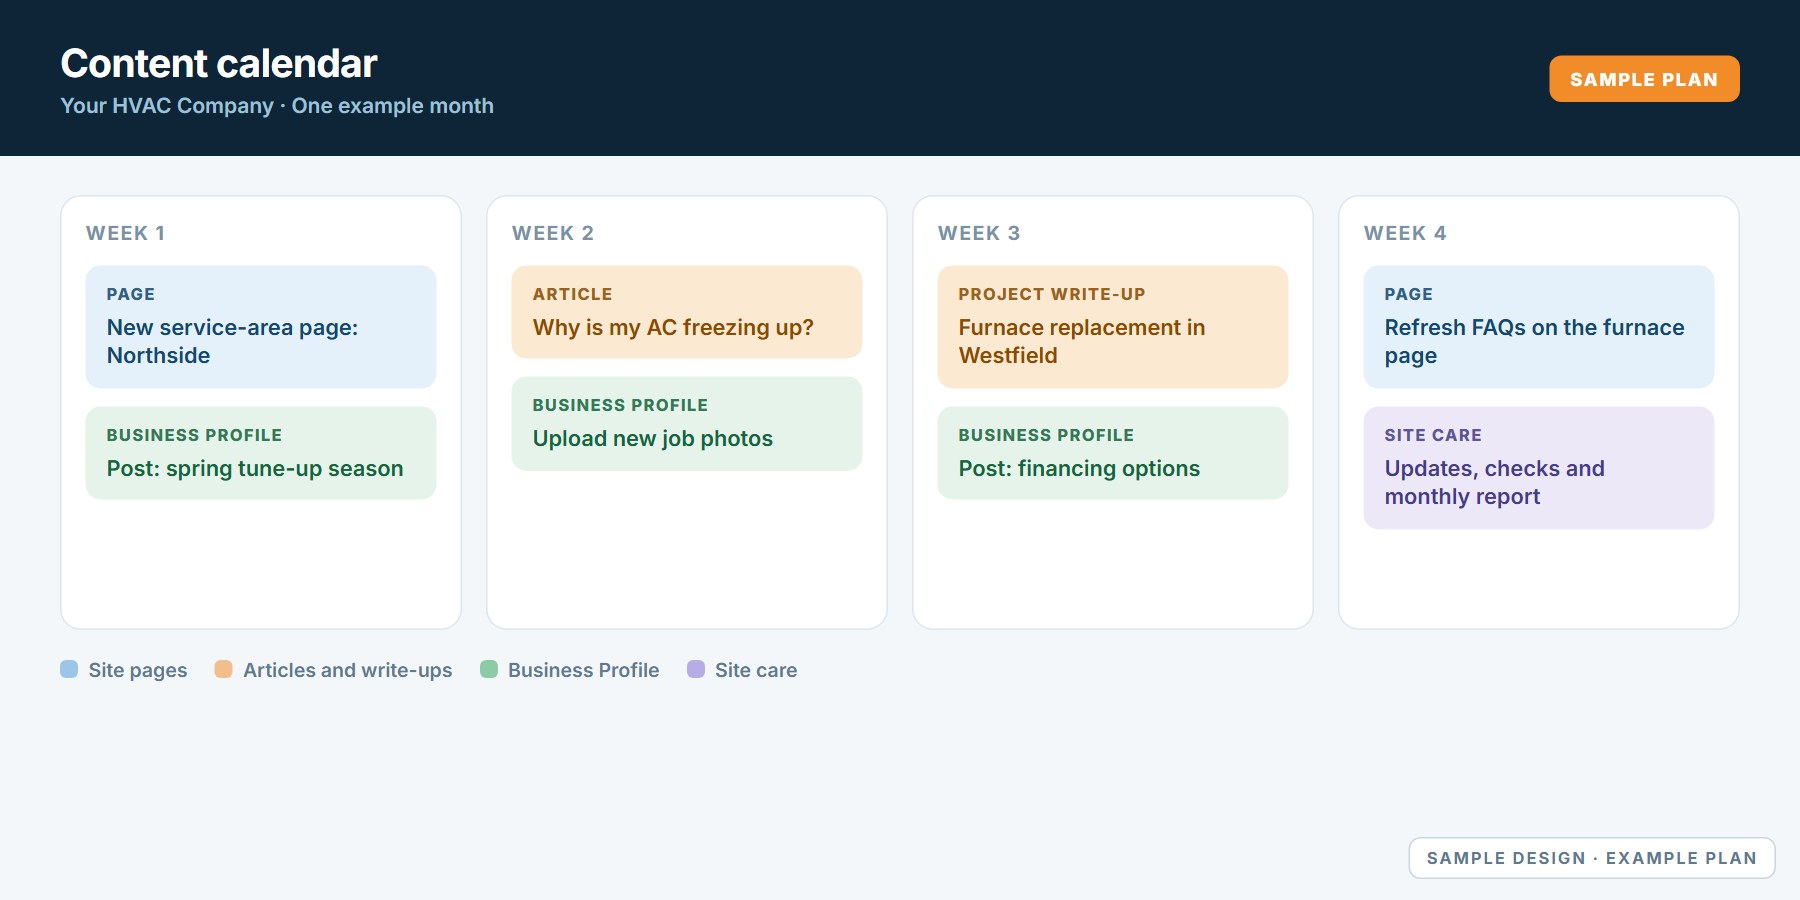Image resolution: width=1800 pixels, height=900 pixels.
Task: Click the Site care legend label
Action: pyautogui.click(x=756, y=670)
